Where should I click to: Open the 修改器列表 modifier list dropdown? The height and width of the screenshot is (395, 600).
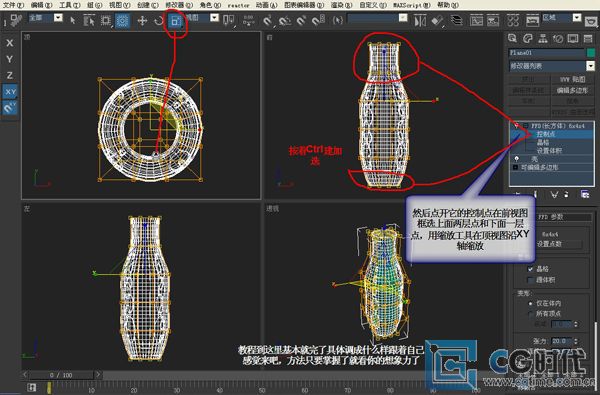point(552,66)
